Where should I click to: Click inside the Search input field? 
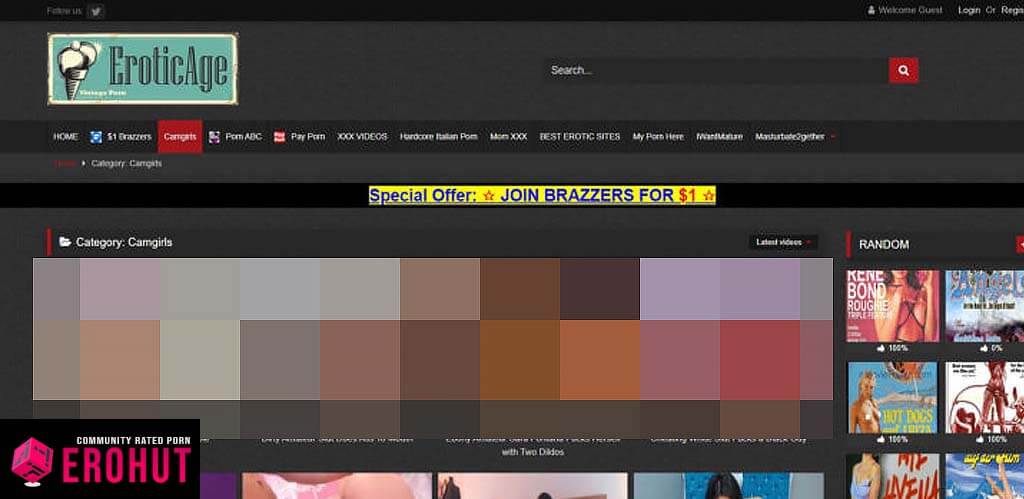716,71
